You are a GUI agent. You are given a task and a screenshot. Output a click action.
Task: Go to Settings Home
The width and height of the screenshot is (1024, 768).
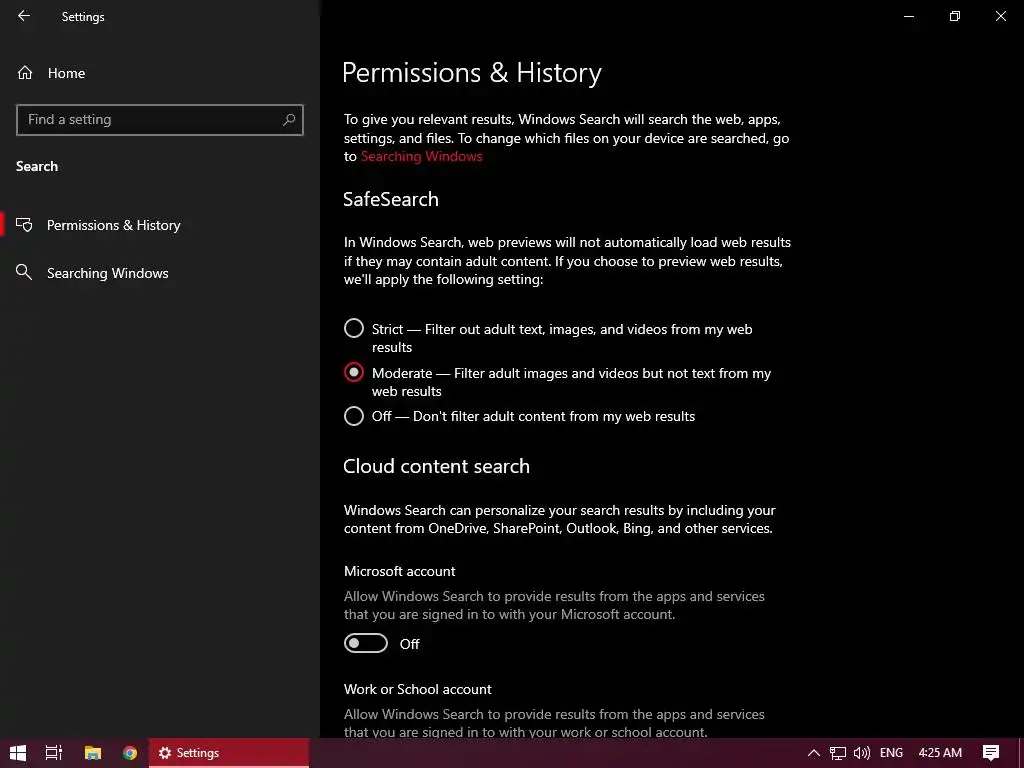point(66,73)
